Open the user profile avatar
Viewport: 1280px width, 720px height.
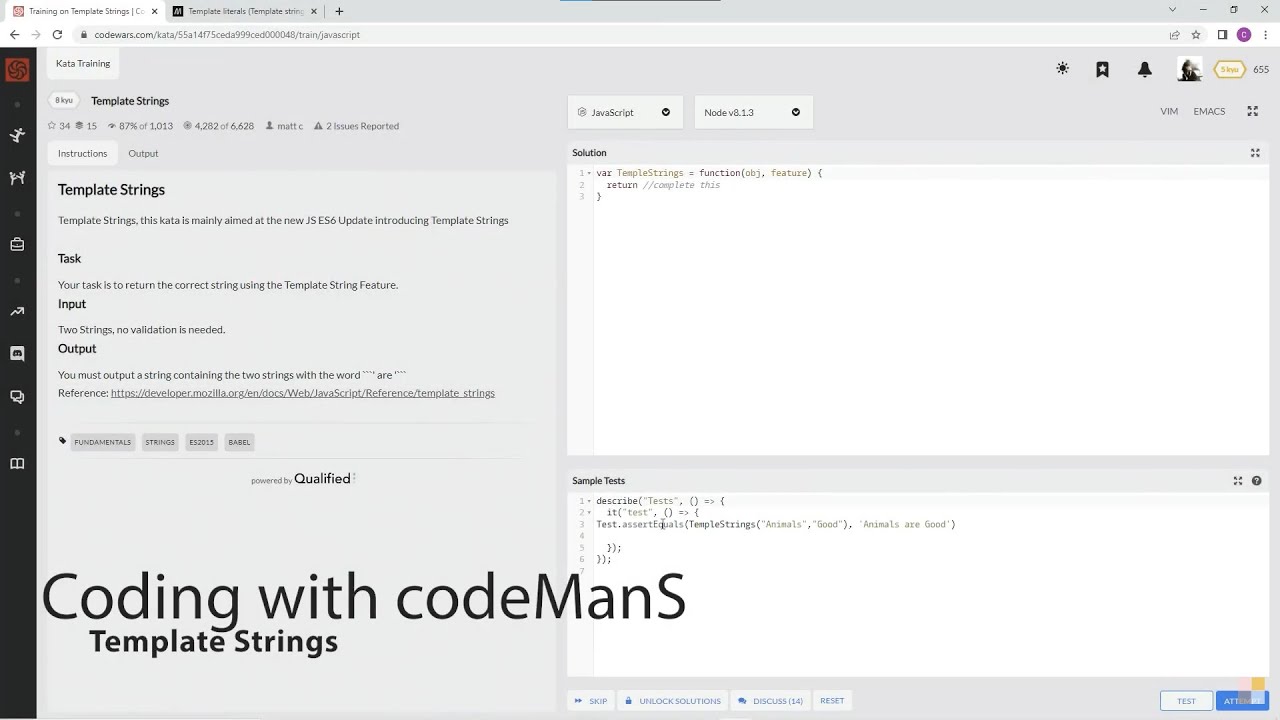[x=1189, y=69]
